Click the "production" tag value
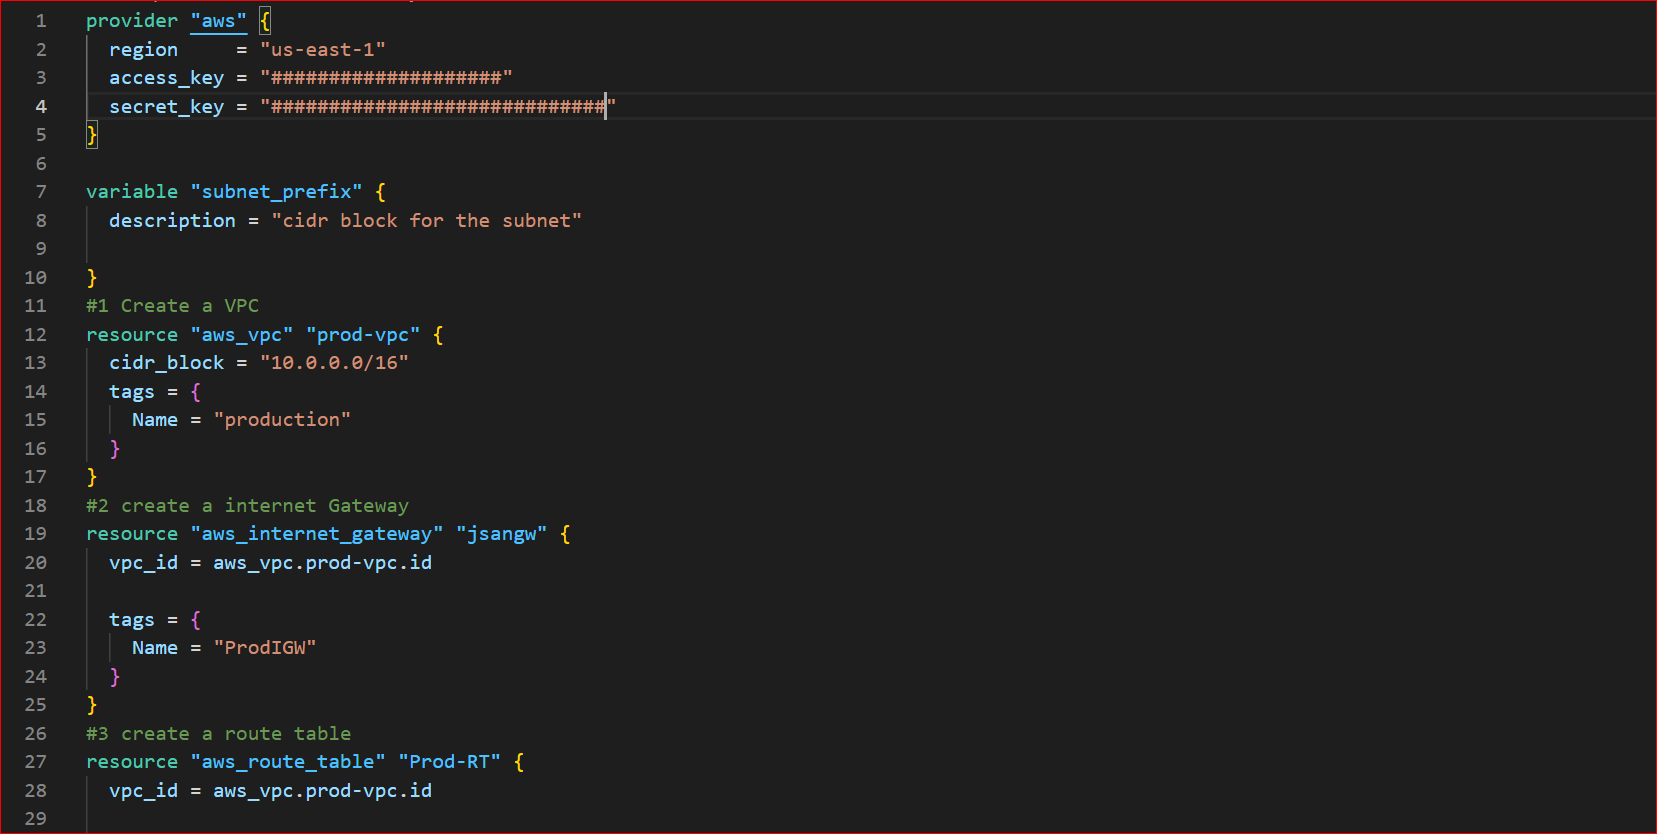Image resolution: width=1657 pixels, height=834 pixels. (283, 419)
